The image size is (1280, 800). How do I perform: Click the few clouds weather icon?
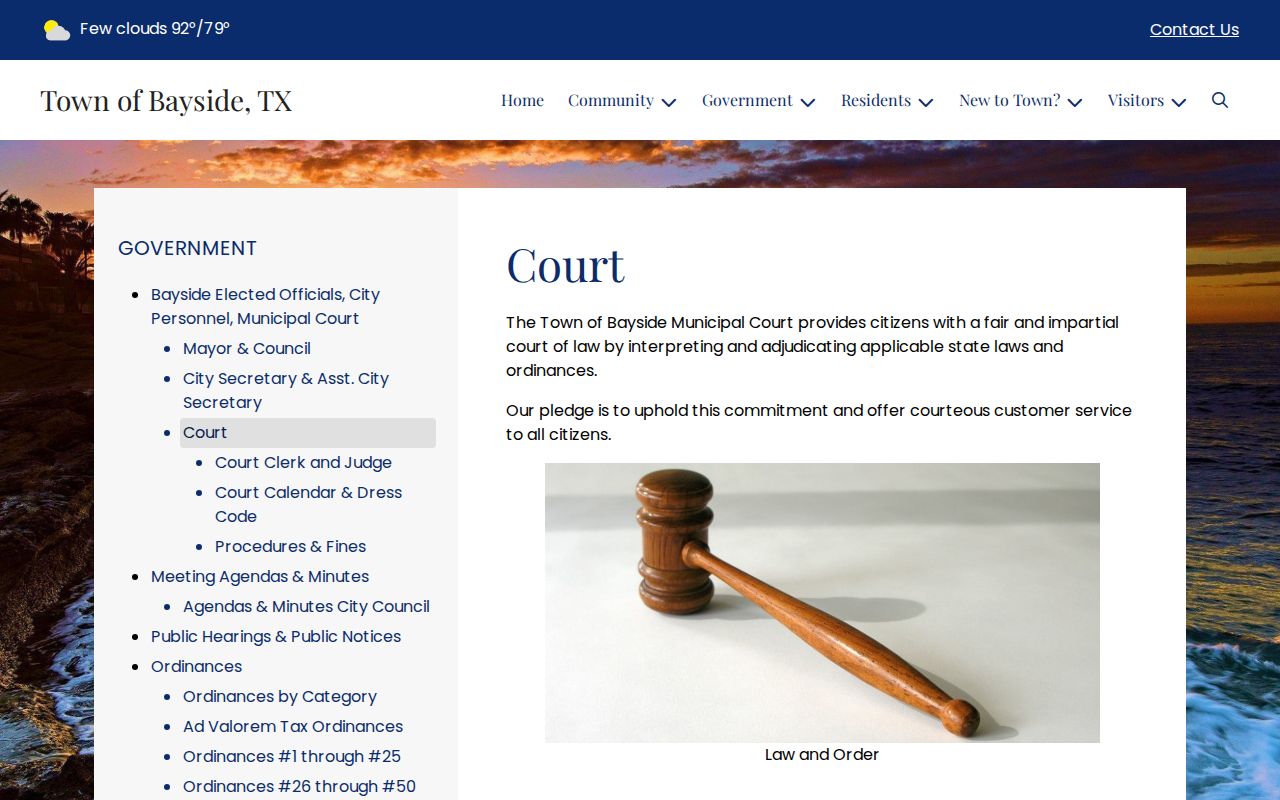pos(57,30)
